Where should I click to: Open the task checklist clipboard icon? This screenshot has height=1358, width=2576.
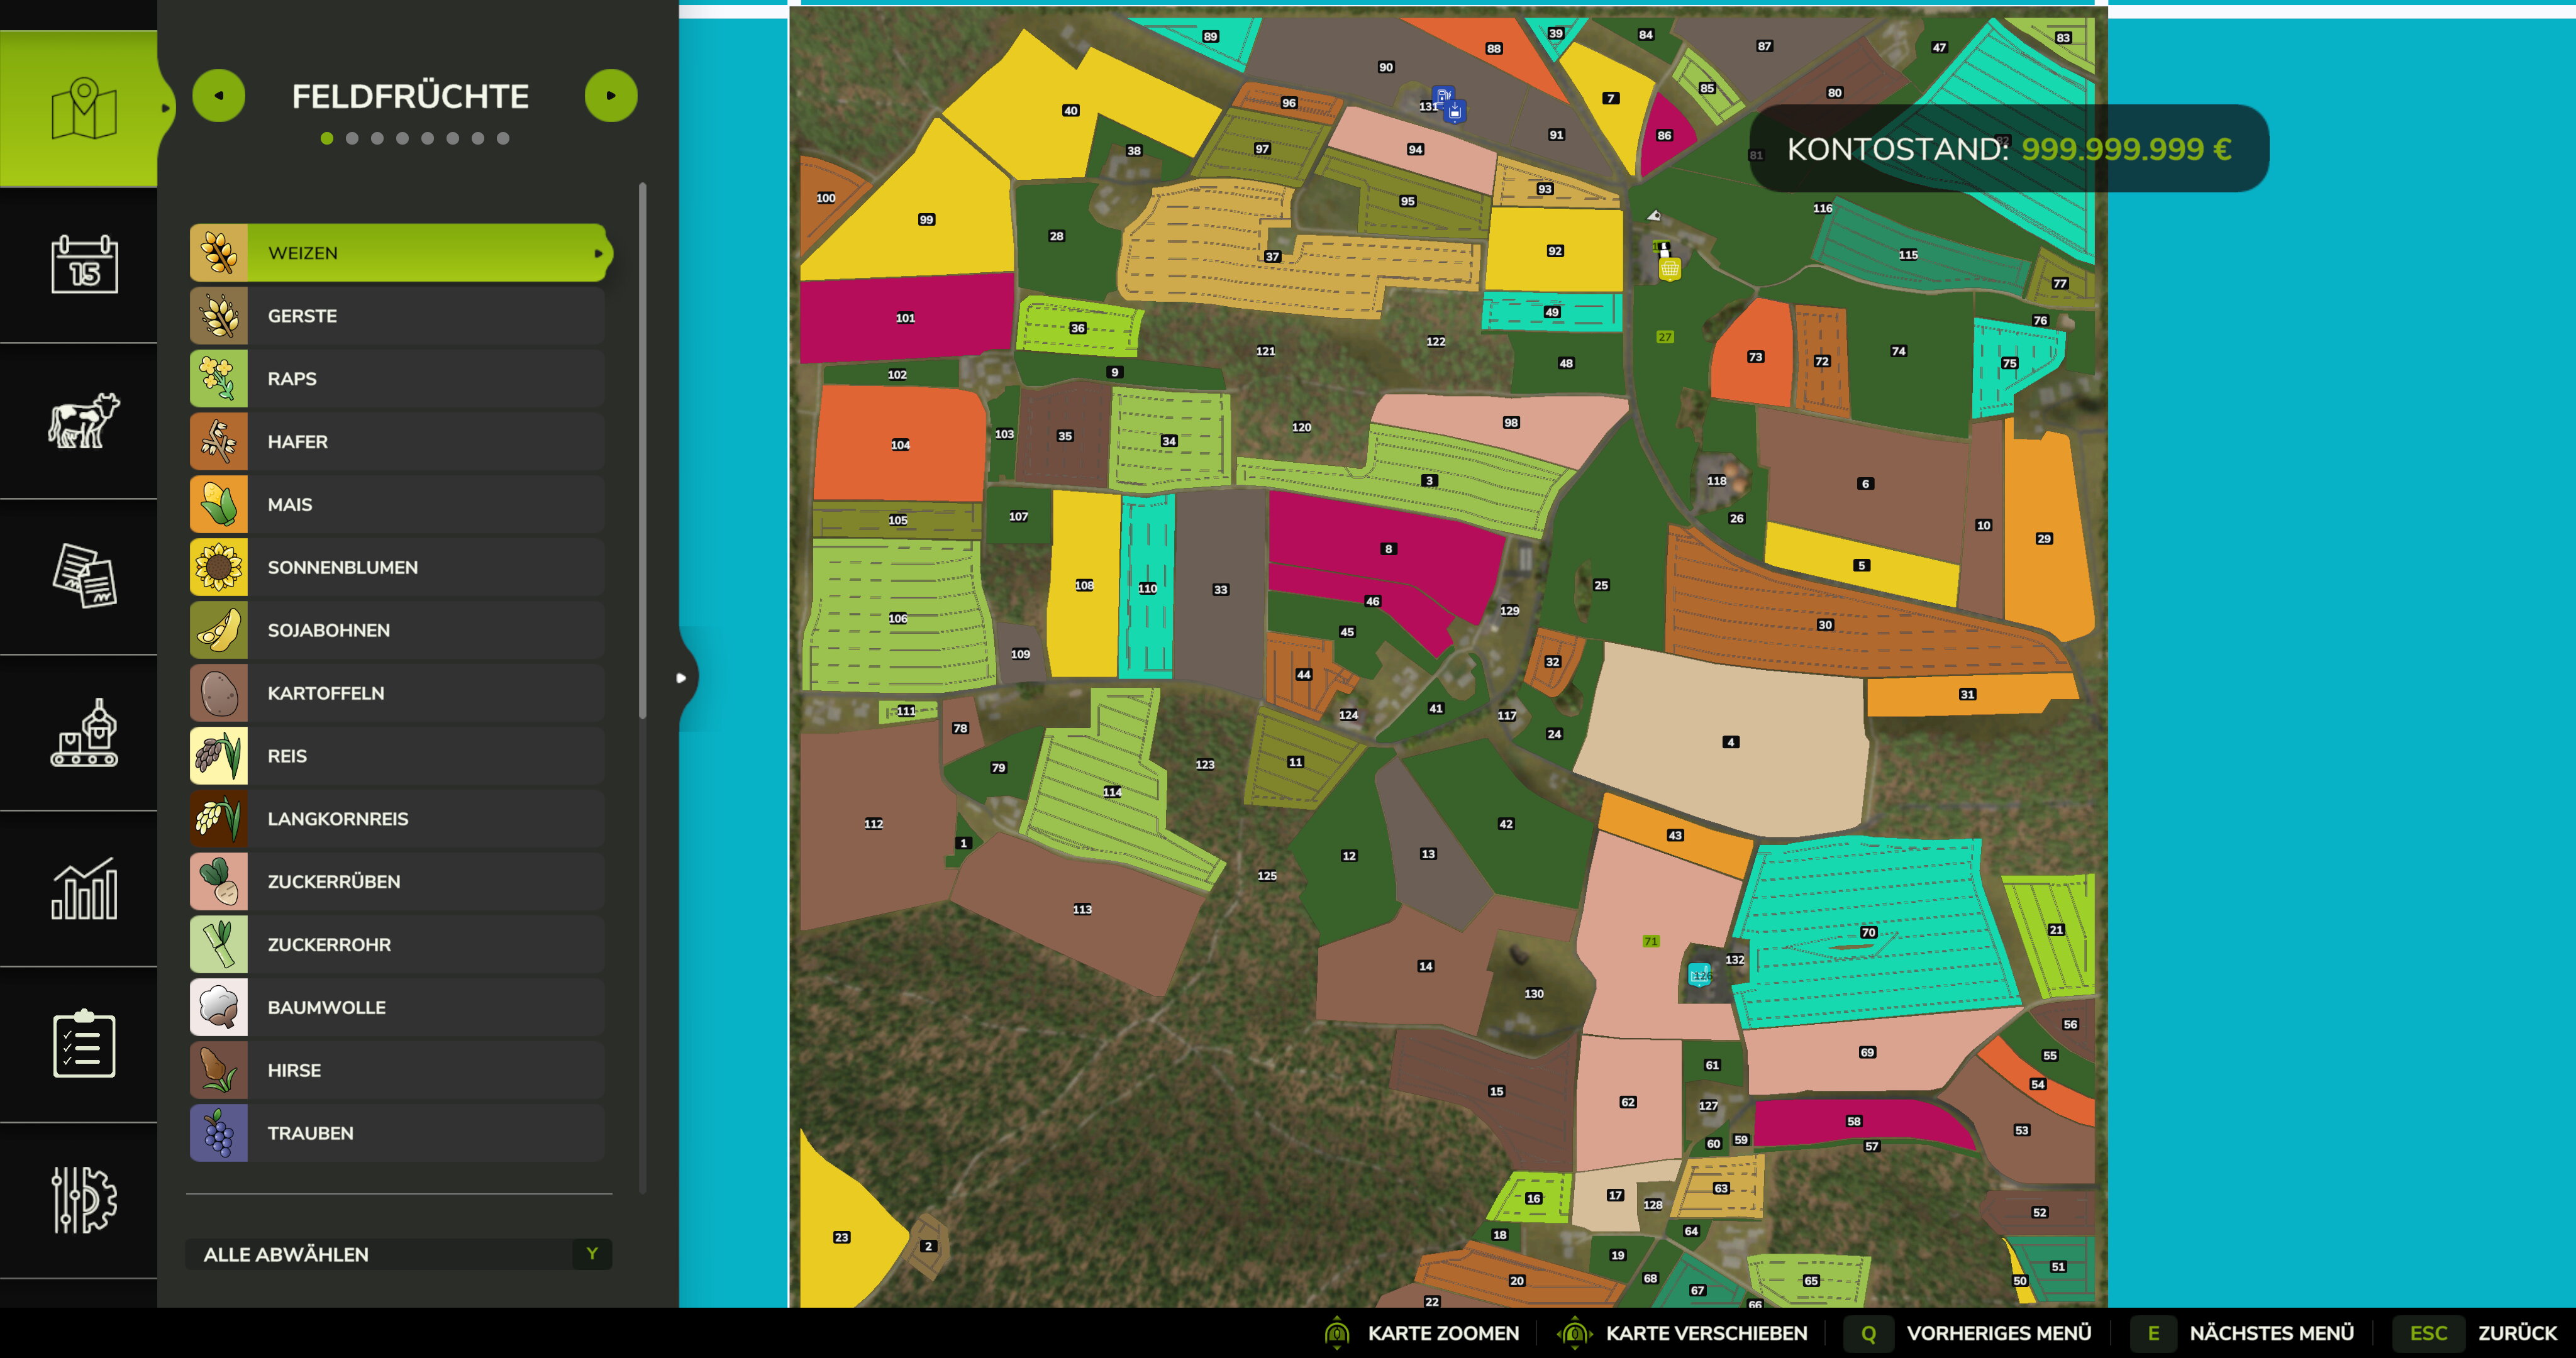coord(84,1044)
